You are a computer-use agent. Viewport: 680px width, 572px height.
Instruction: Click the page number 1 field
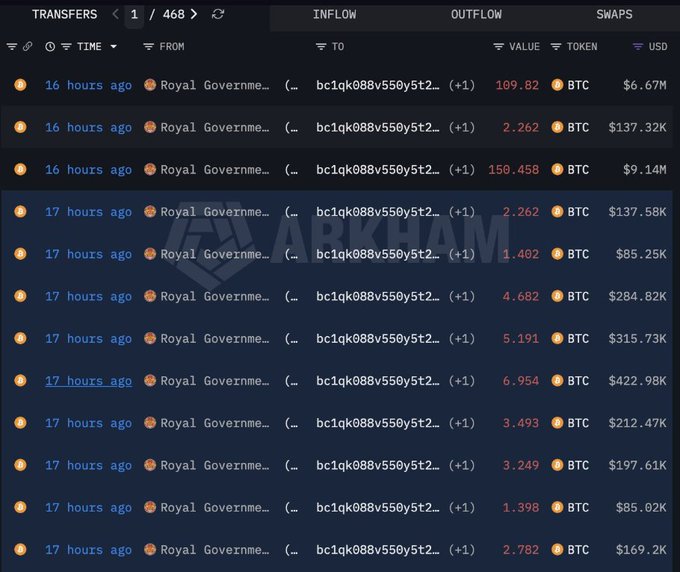(134, 15)
